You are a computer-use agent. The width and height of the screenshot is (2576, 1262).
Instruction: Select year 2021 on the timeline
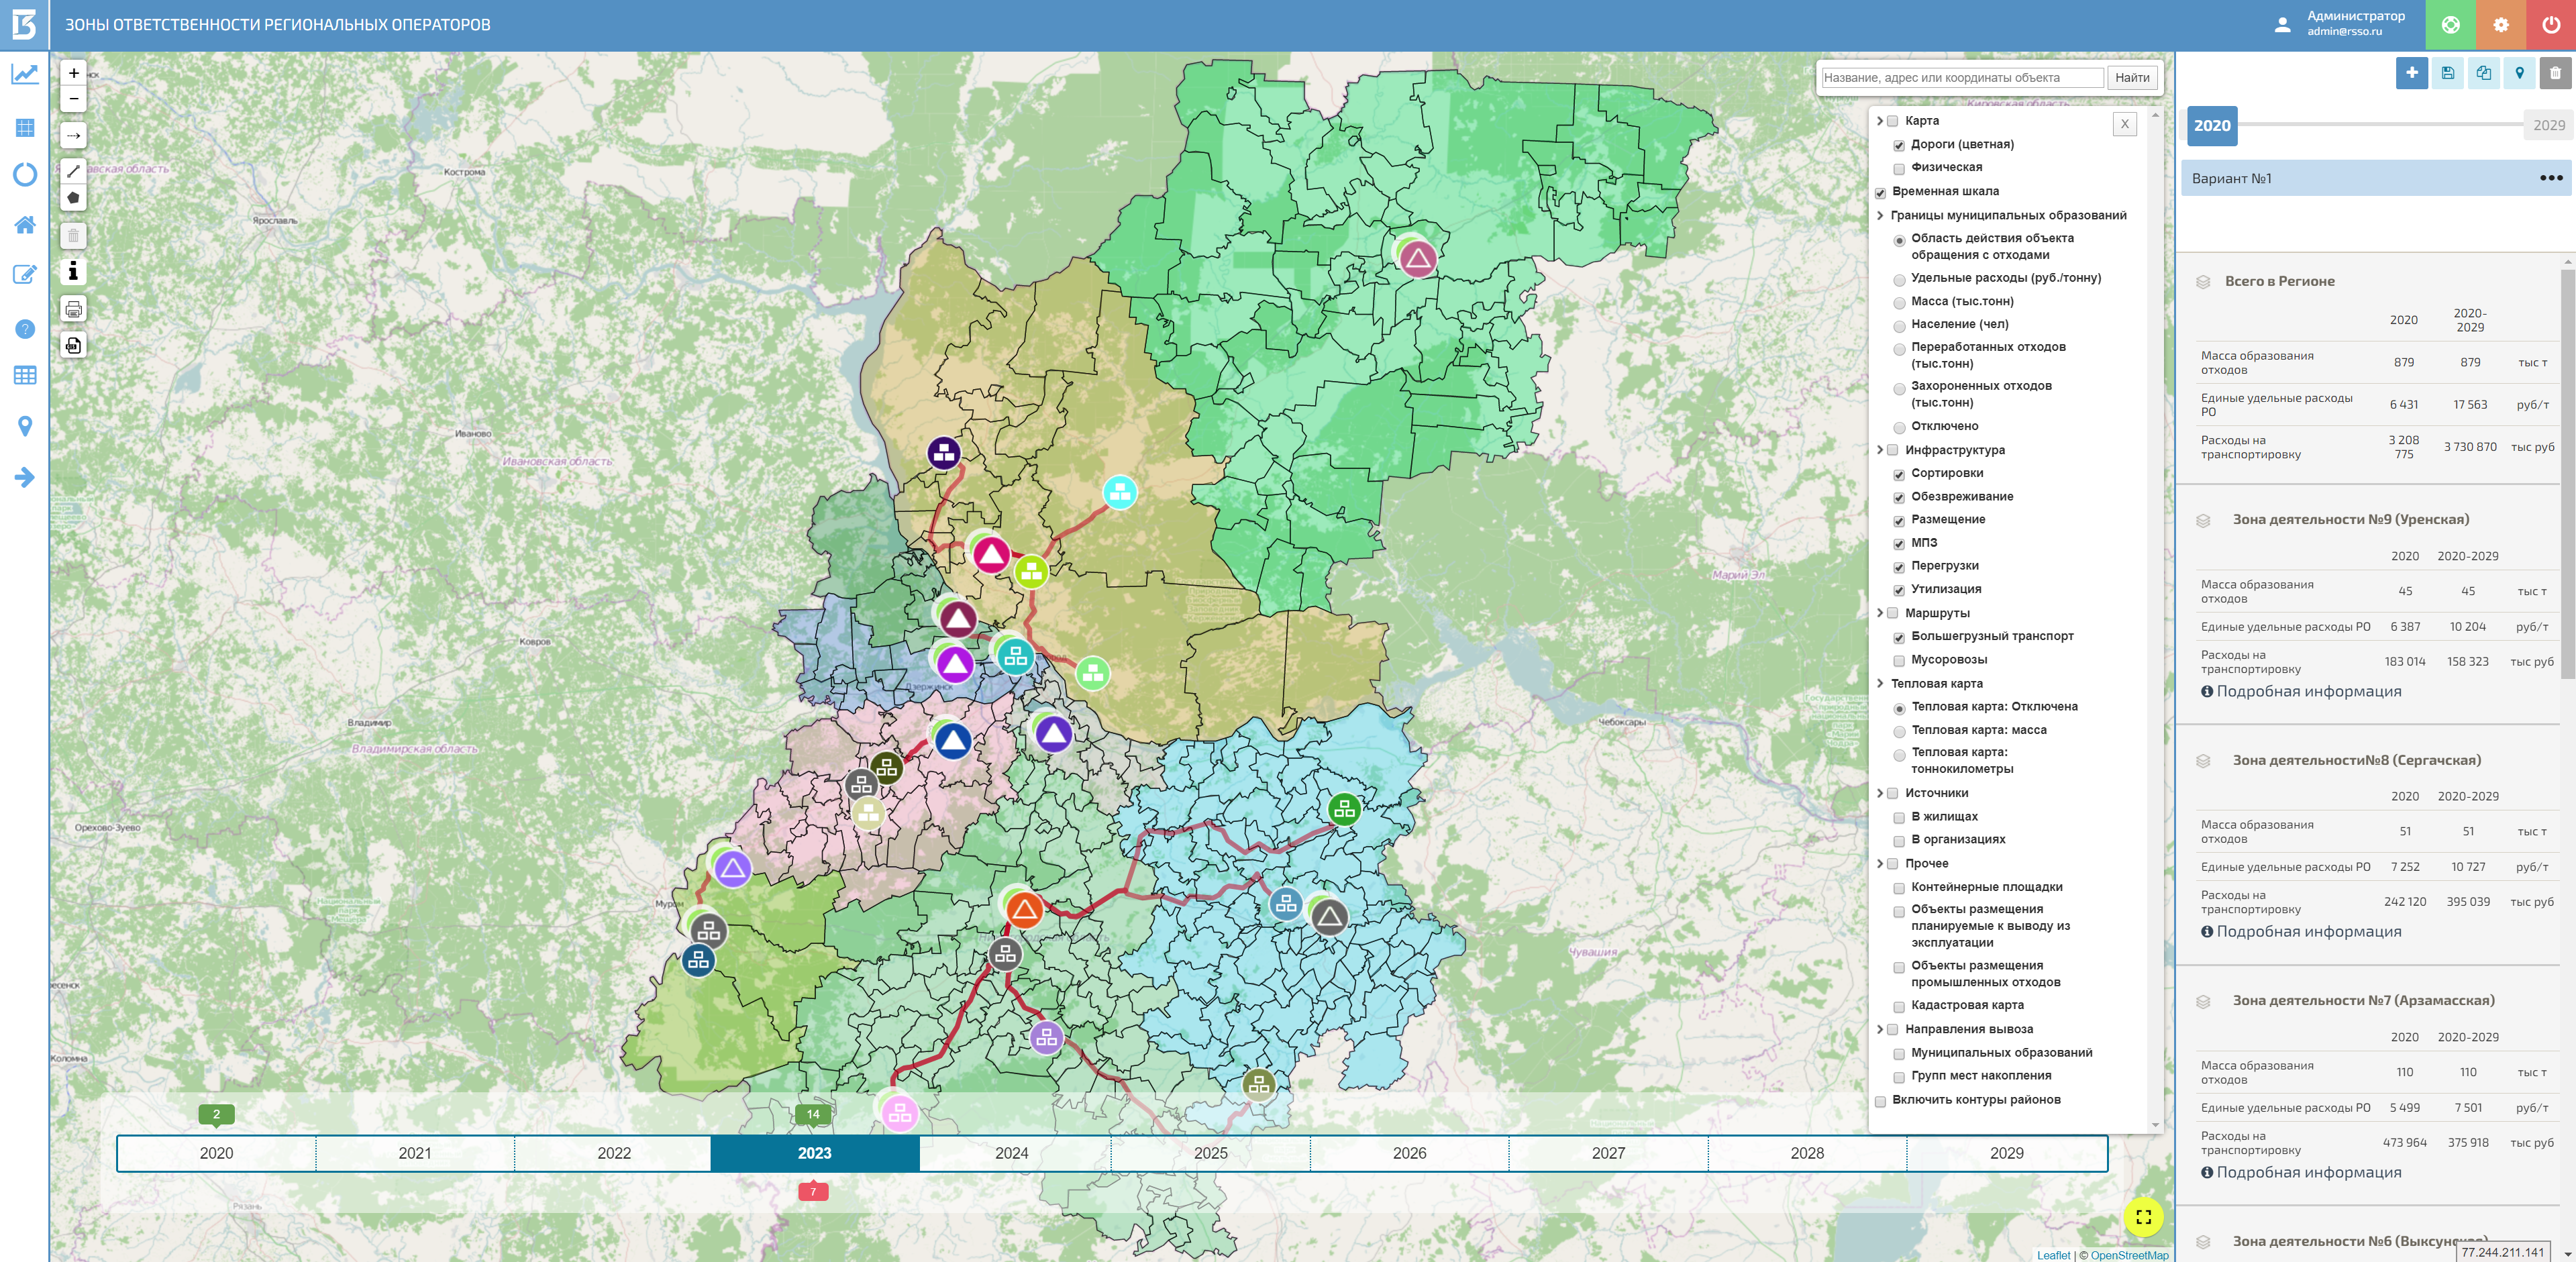tap(415, 1153)
